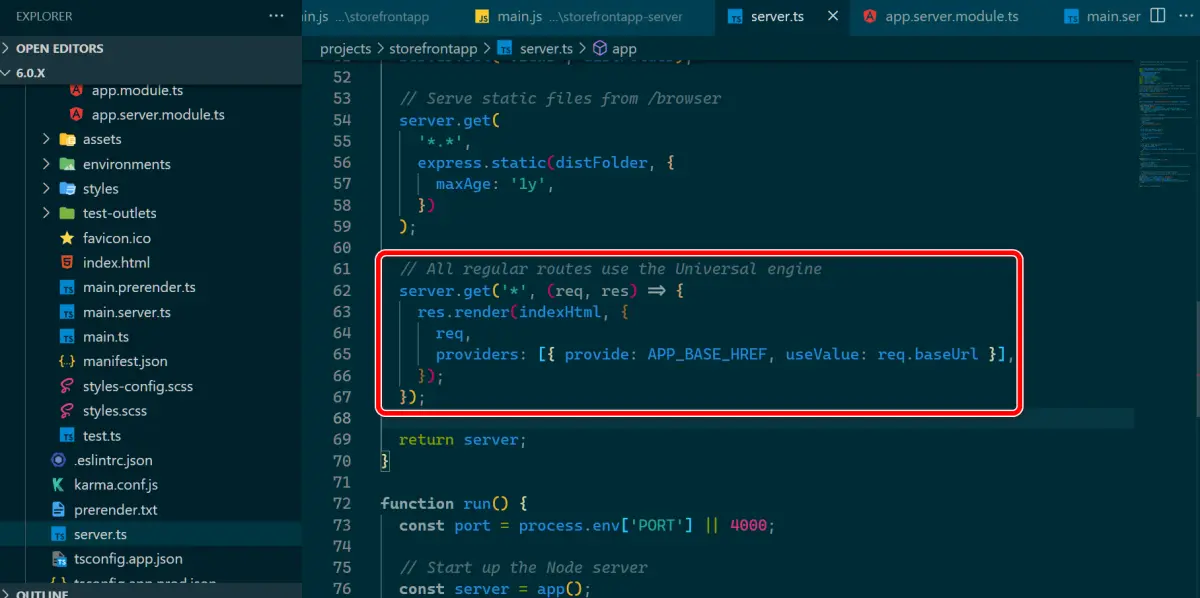Click the Angular icon beside app.module.ts
The height and width of the screenshot is (598, 1200).
pos(76,90)
